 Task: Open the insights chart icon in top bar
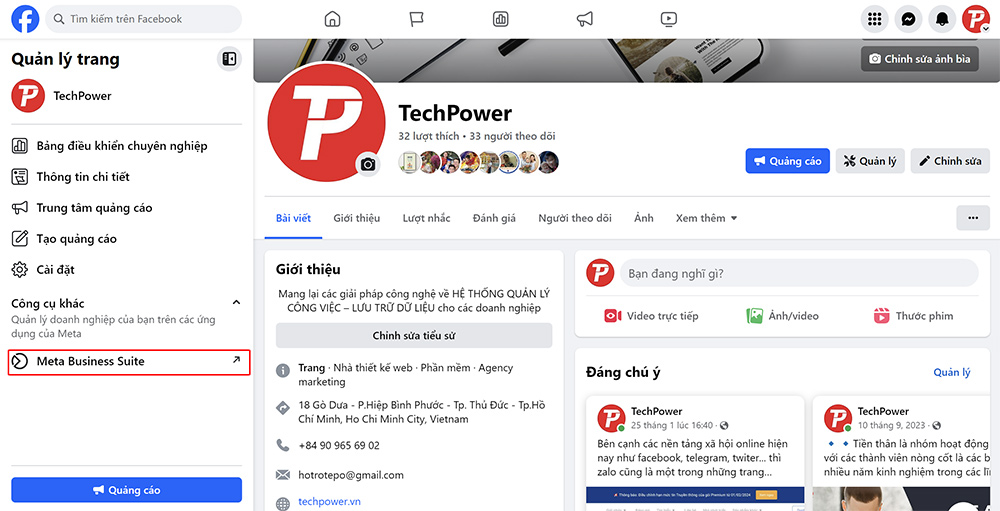click(x=501, y=19)
